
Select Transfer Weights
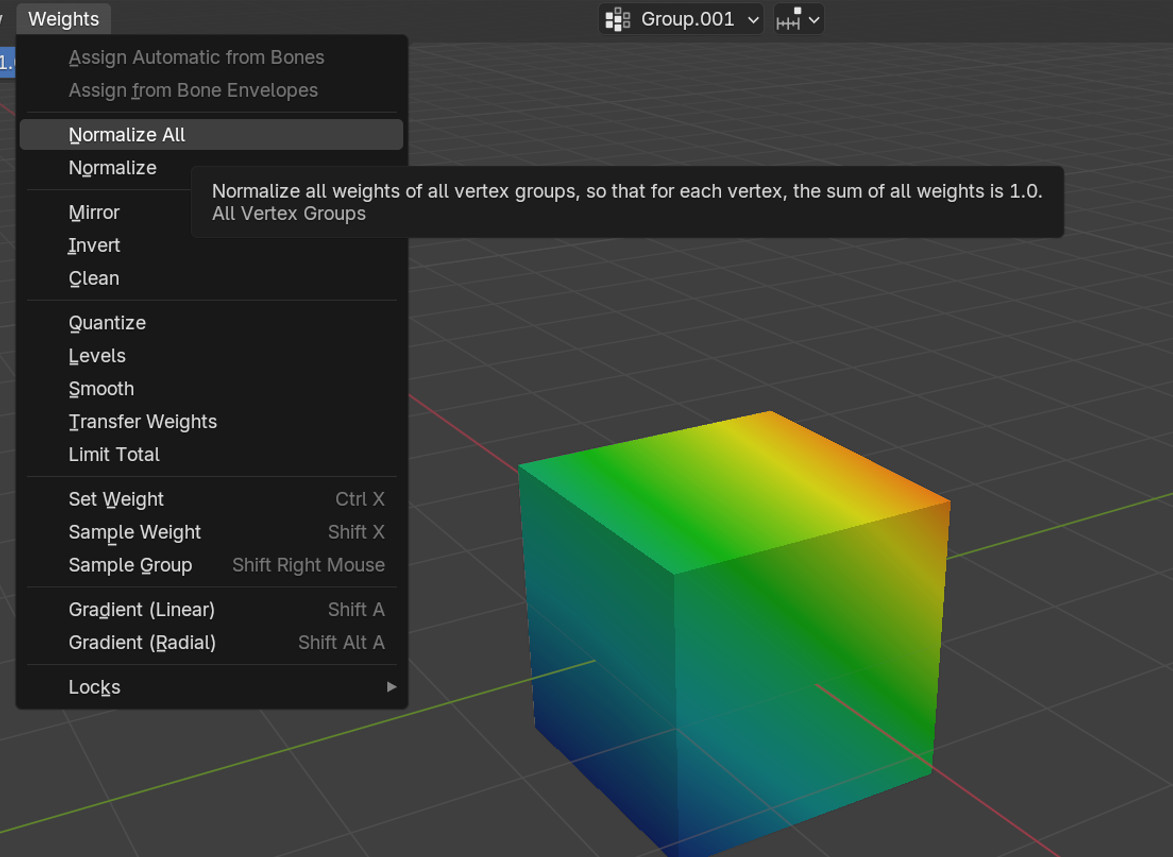[x=211, y=422]
